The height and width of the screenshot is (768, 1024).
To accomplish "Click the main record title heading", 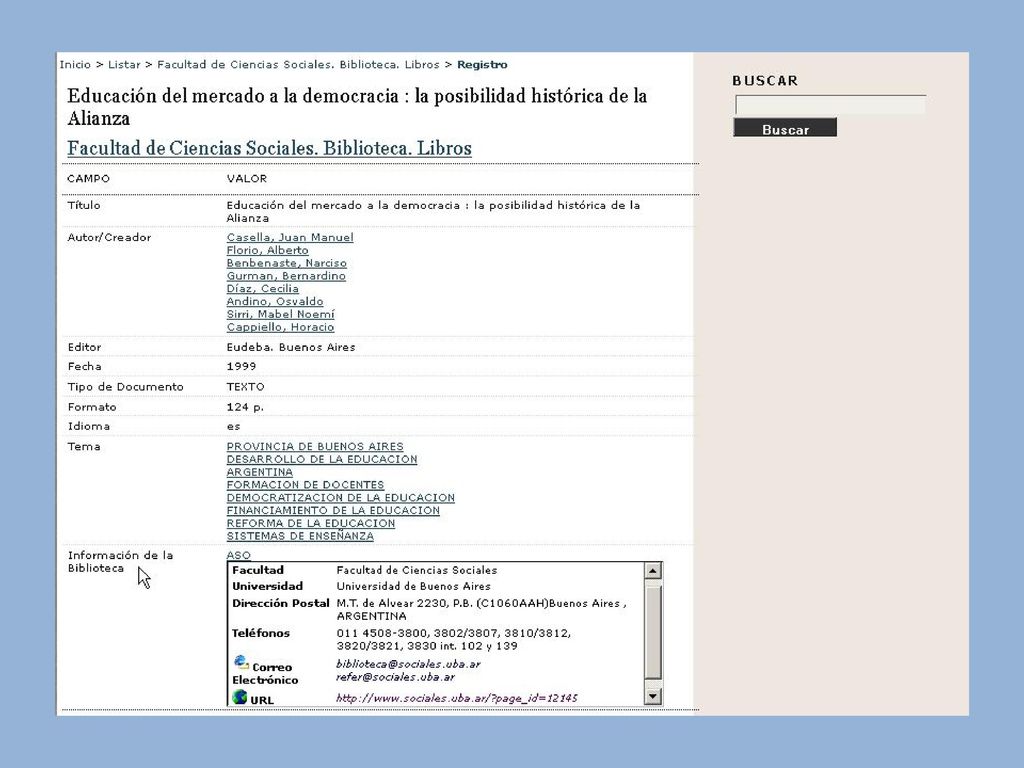I will pos(357,107).
